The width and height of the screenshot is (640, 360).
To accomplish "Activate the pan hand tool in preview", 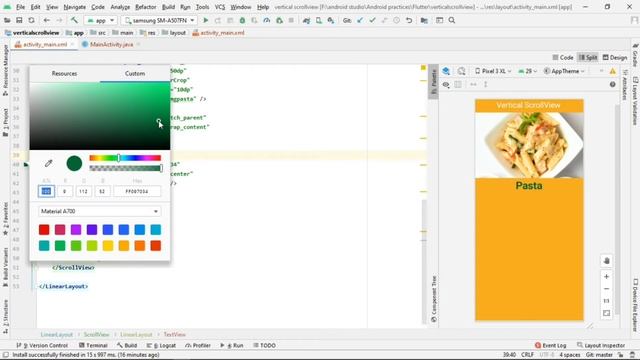I will (x=607, y=261).
